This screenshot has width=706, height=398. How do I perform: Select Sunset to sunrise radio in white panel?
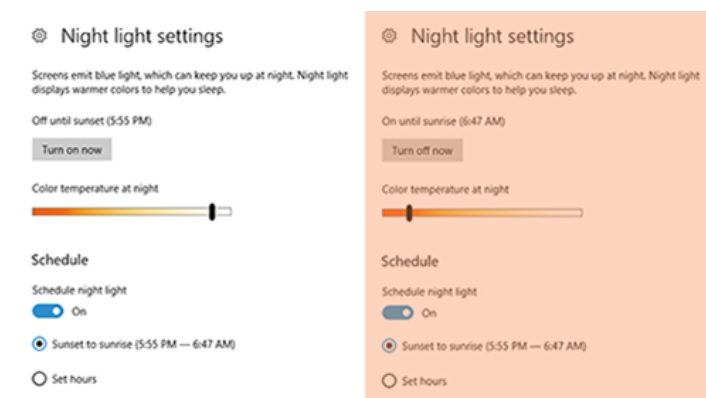click(x=39, y=344)
